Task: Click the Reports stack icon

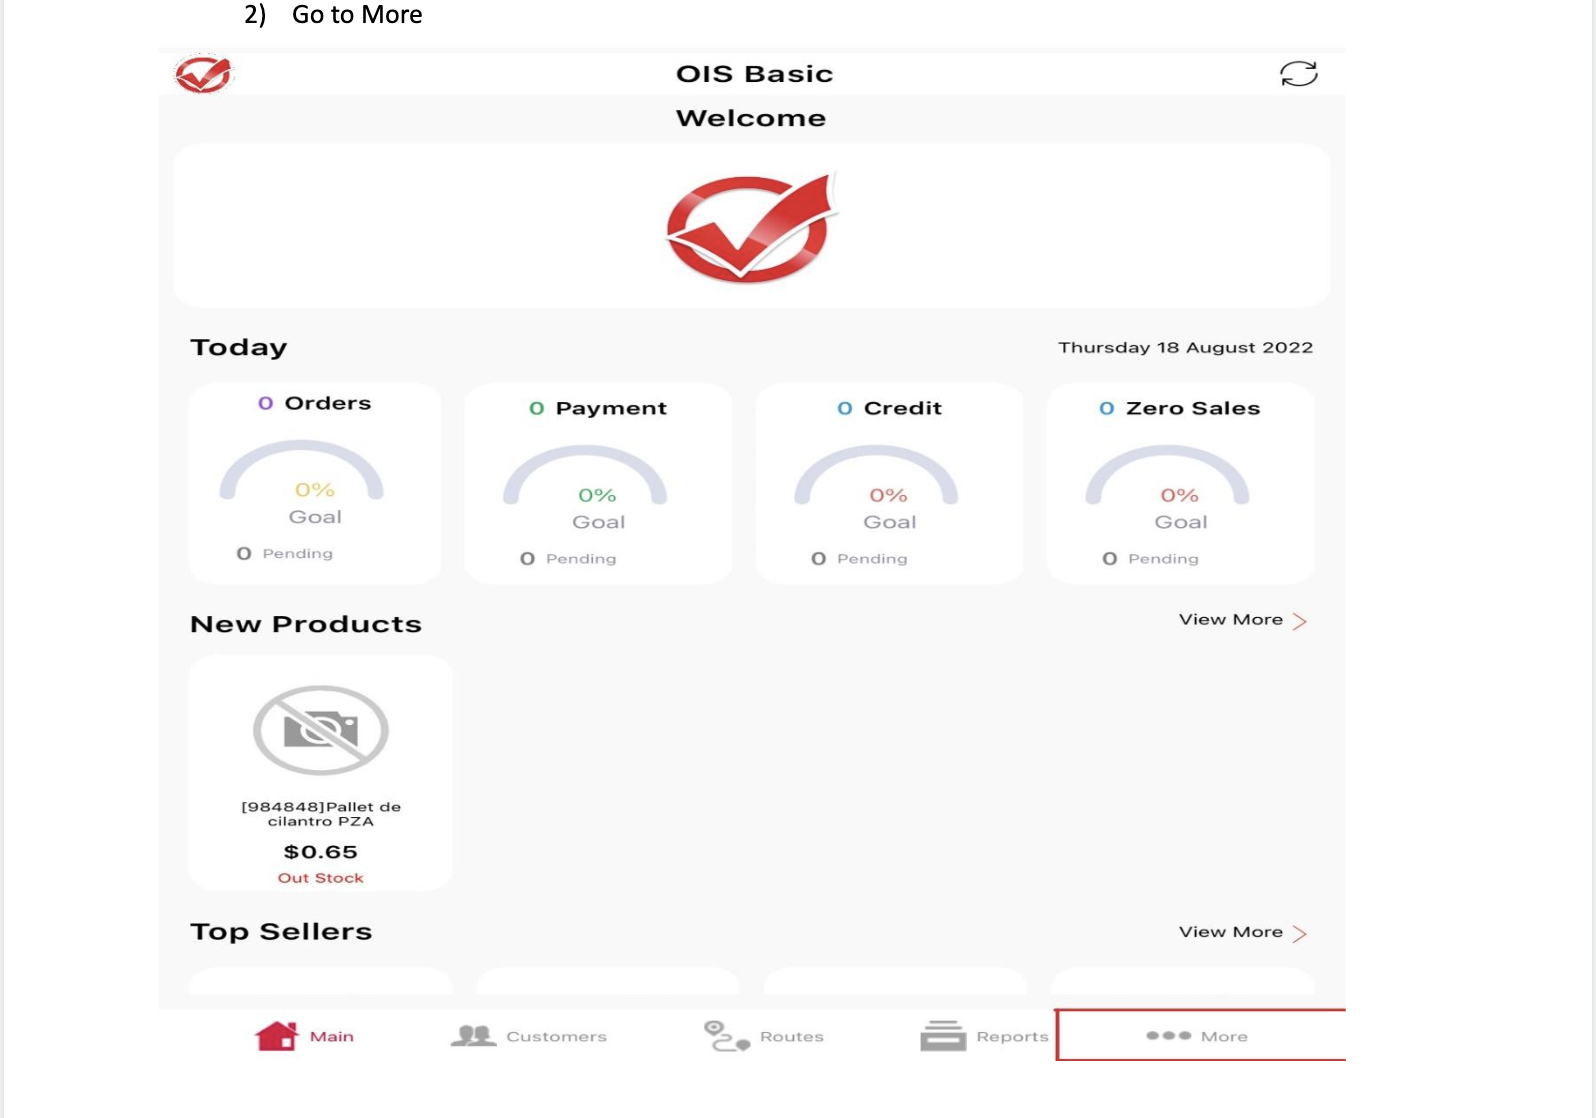Action: click(942, 1036)
